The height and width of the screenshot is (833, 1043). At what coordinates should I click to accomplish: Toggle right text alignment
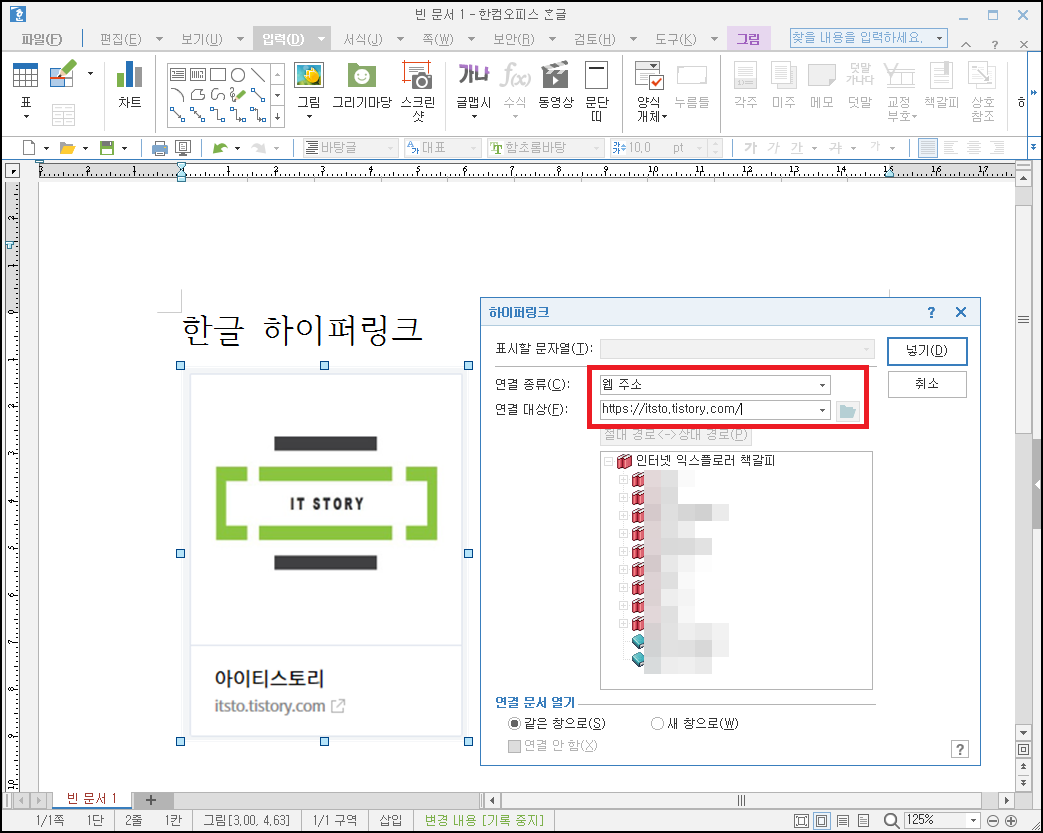(x=996, y=148)
